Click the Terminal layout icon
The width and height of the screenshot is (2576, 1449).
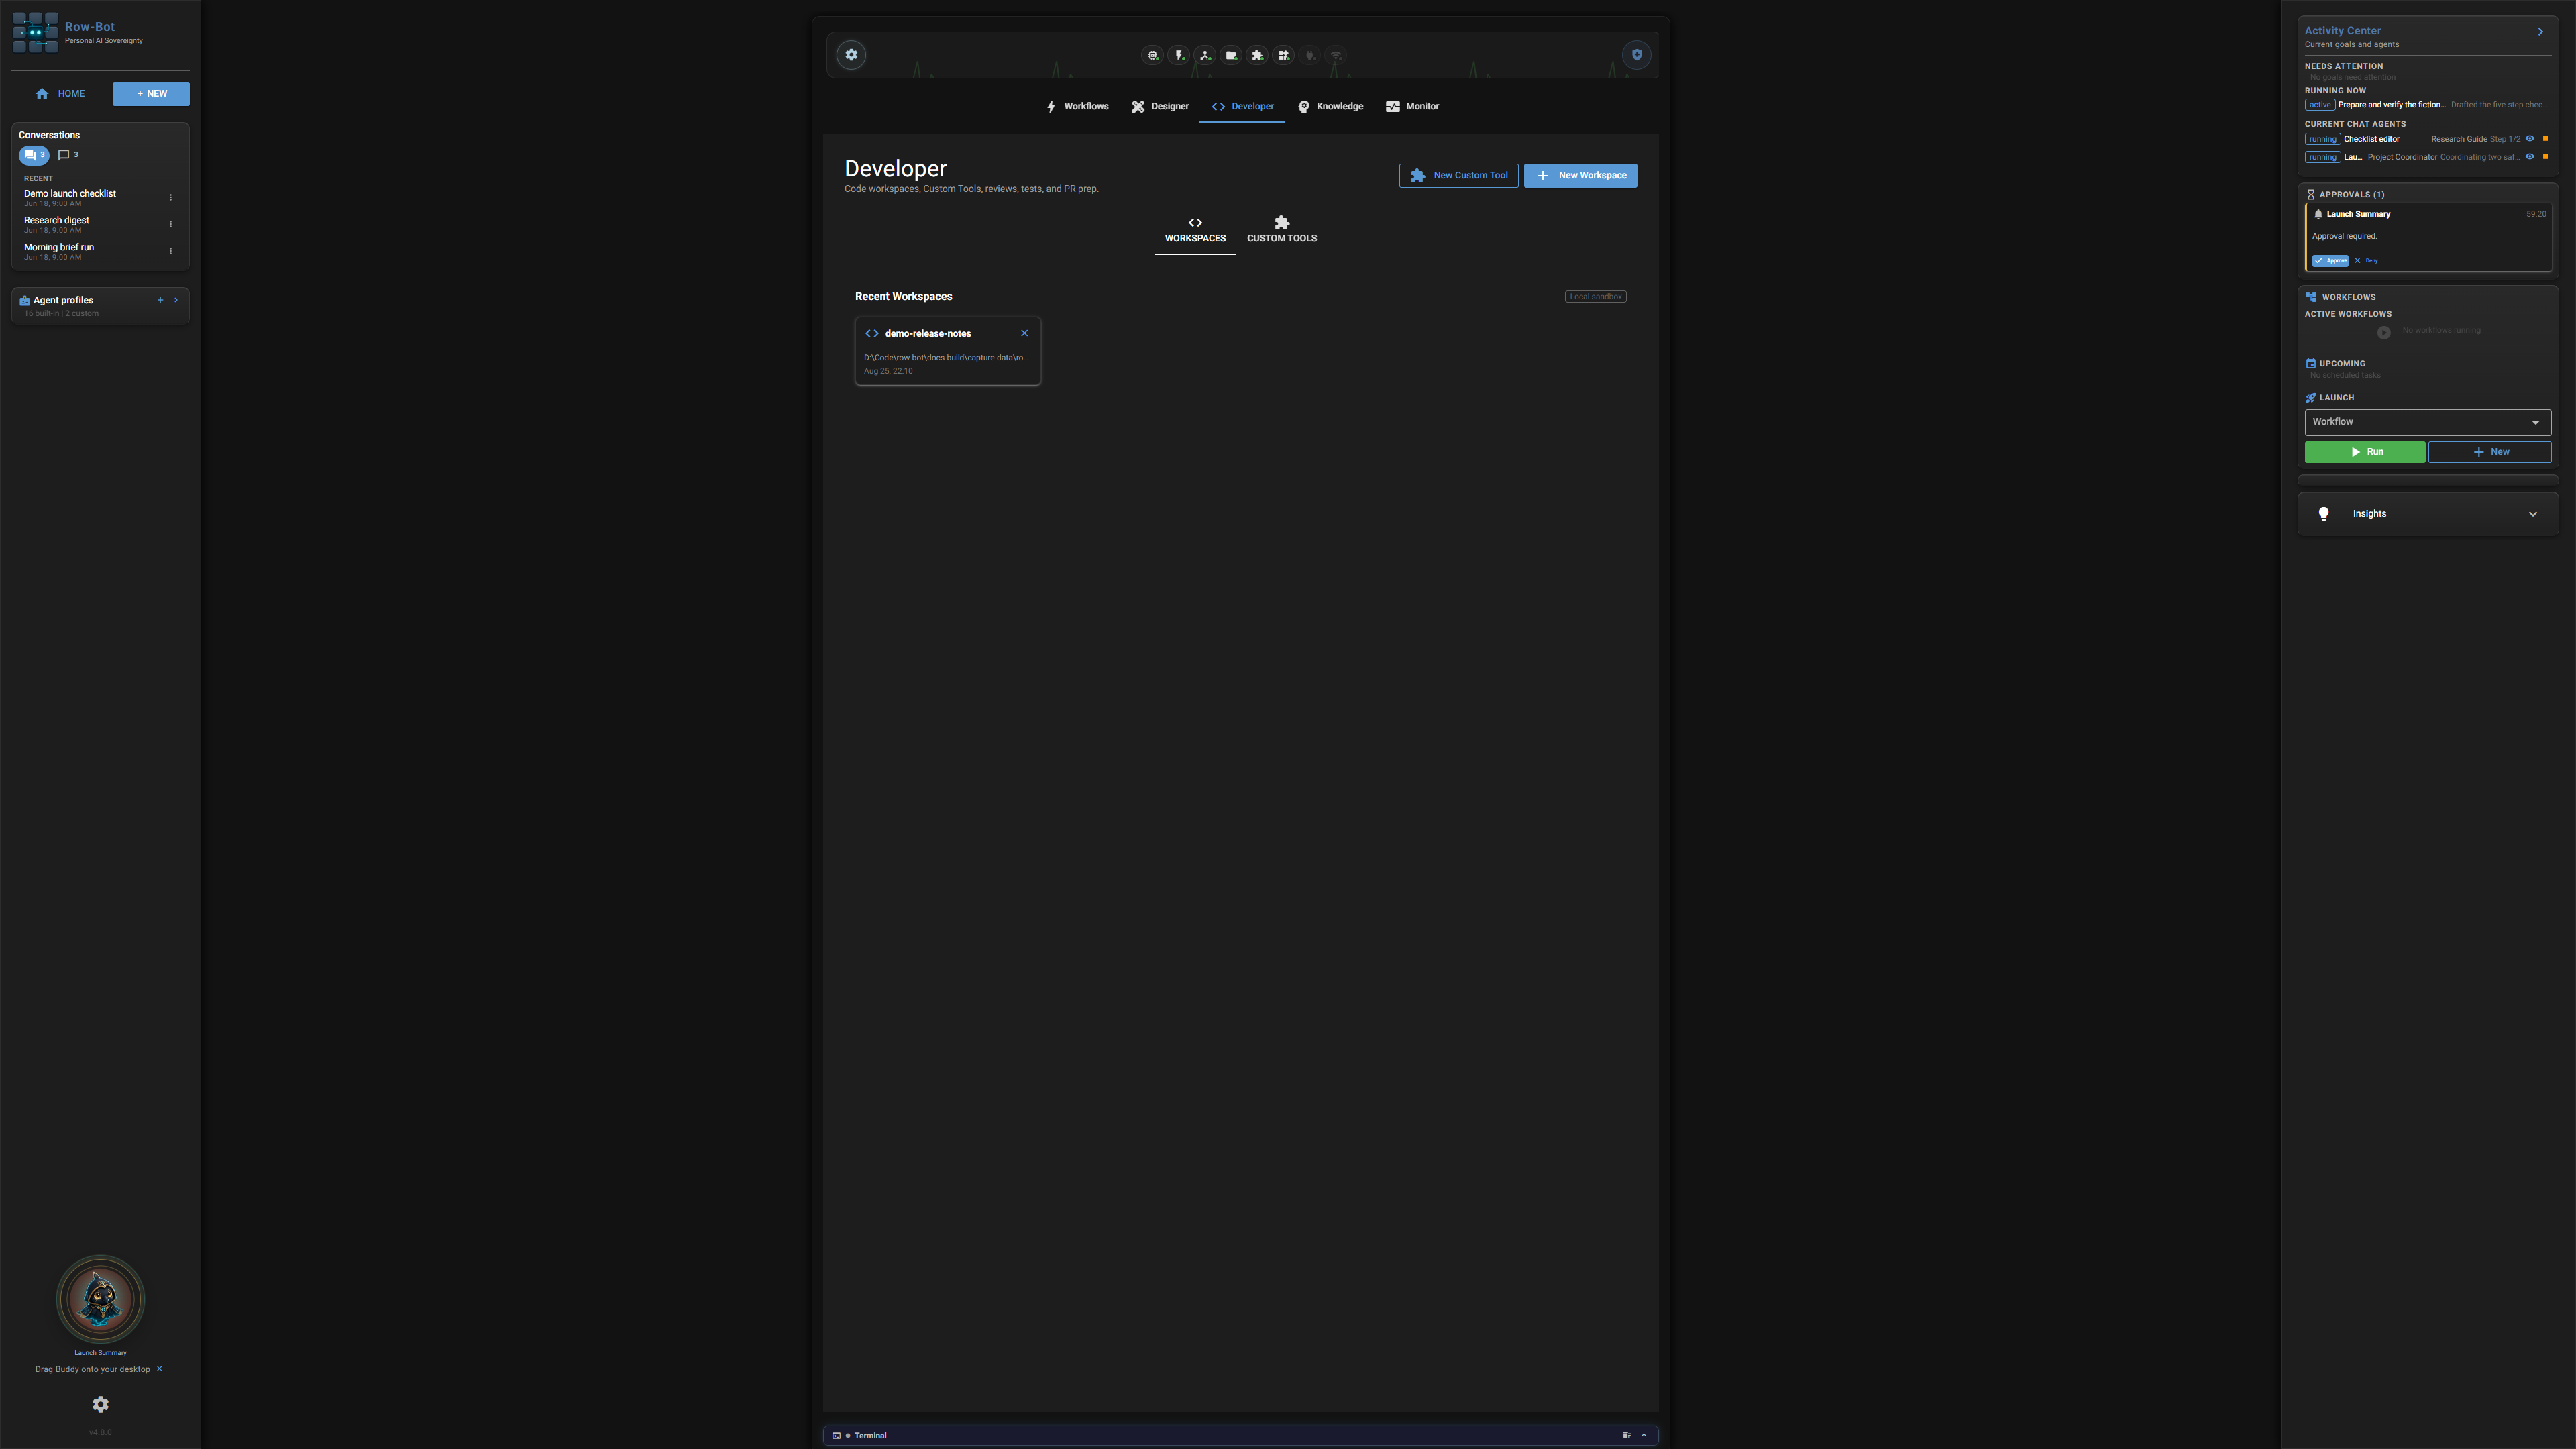point(1626,1435)
